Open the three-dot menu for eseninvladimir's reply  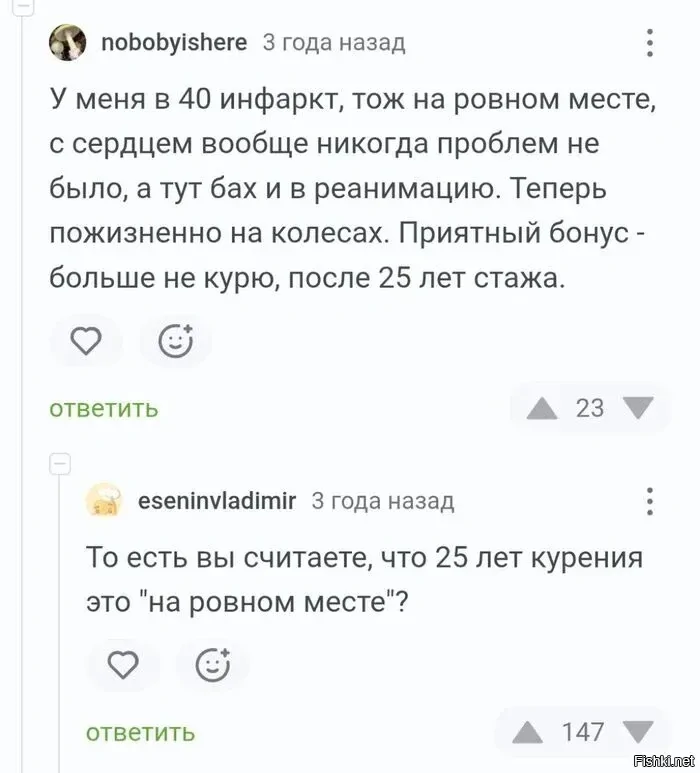point(650,501)
